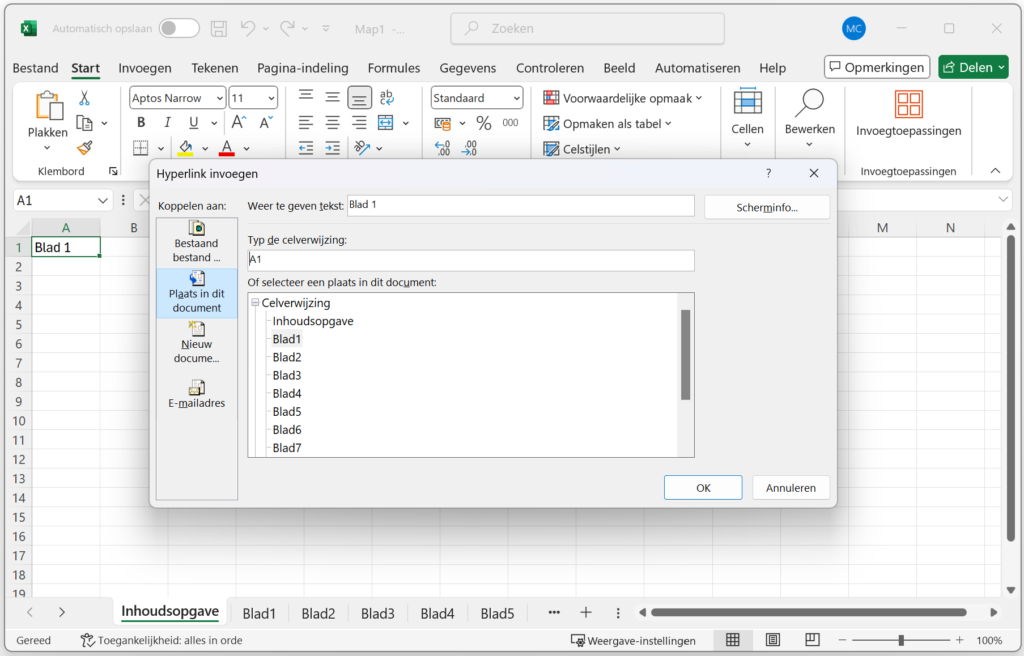Toggle bottom align button
Screen dimensions: 1024x656
click(359, 98)
